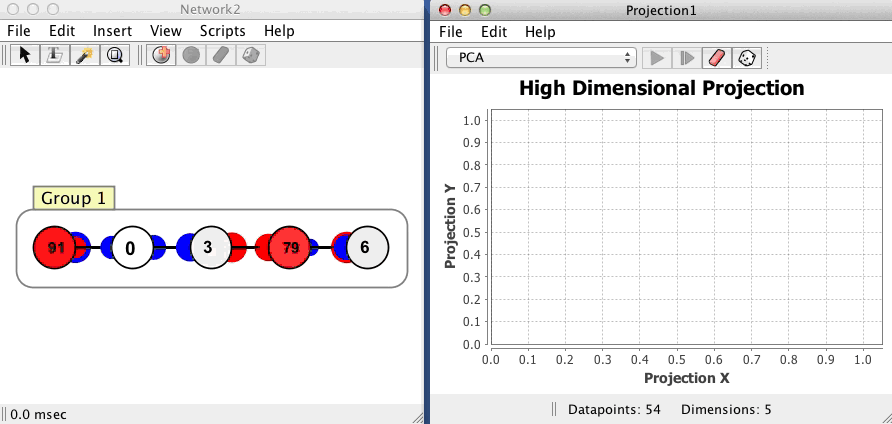Open the Help menu in Projection1 window
Screen dimensions: 892x424
click(540, 32)
